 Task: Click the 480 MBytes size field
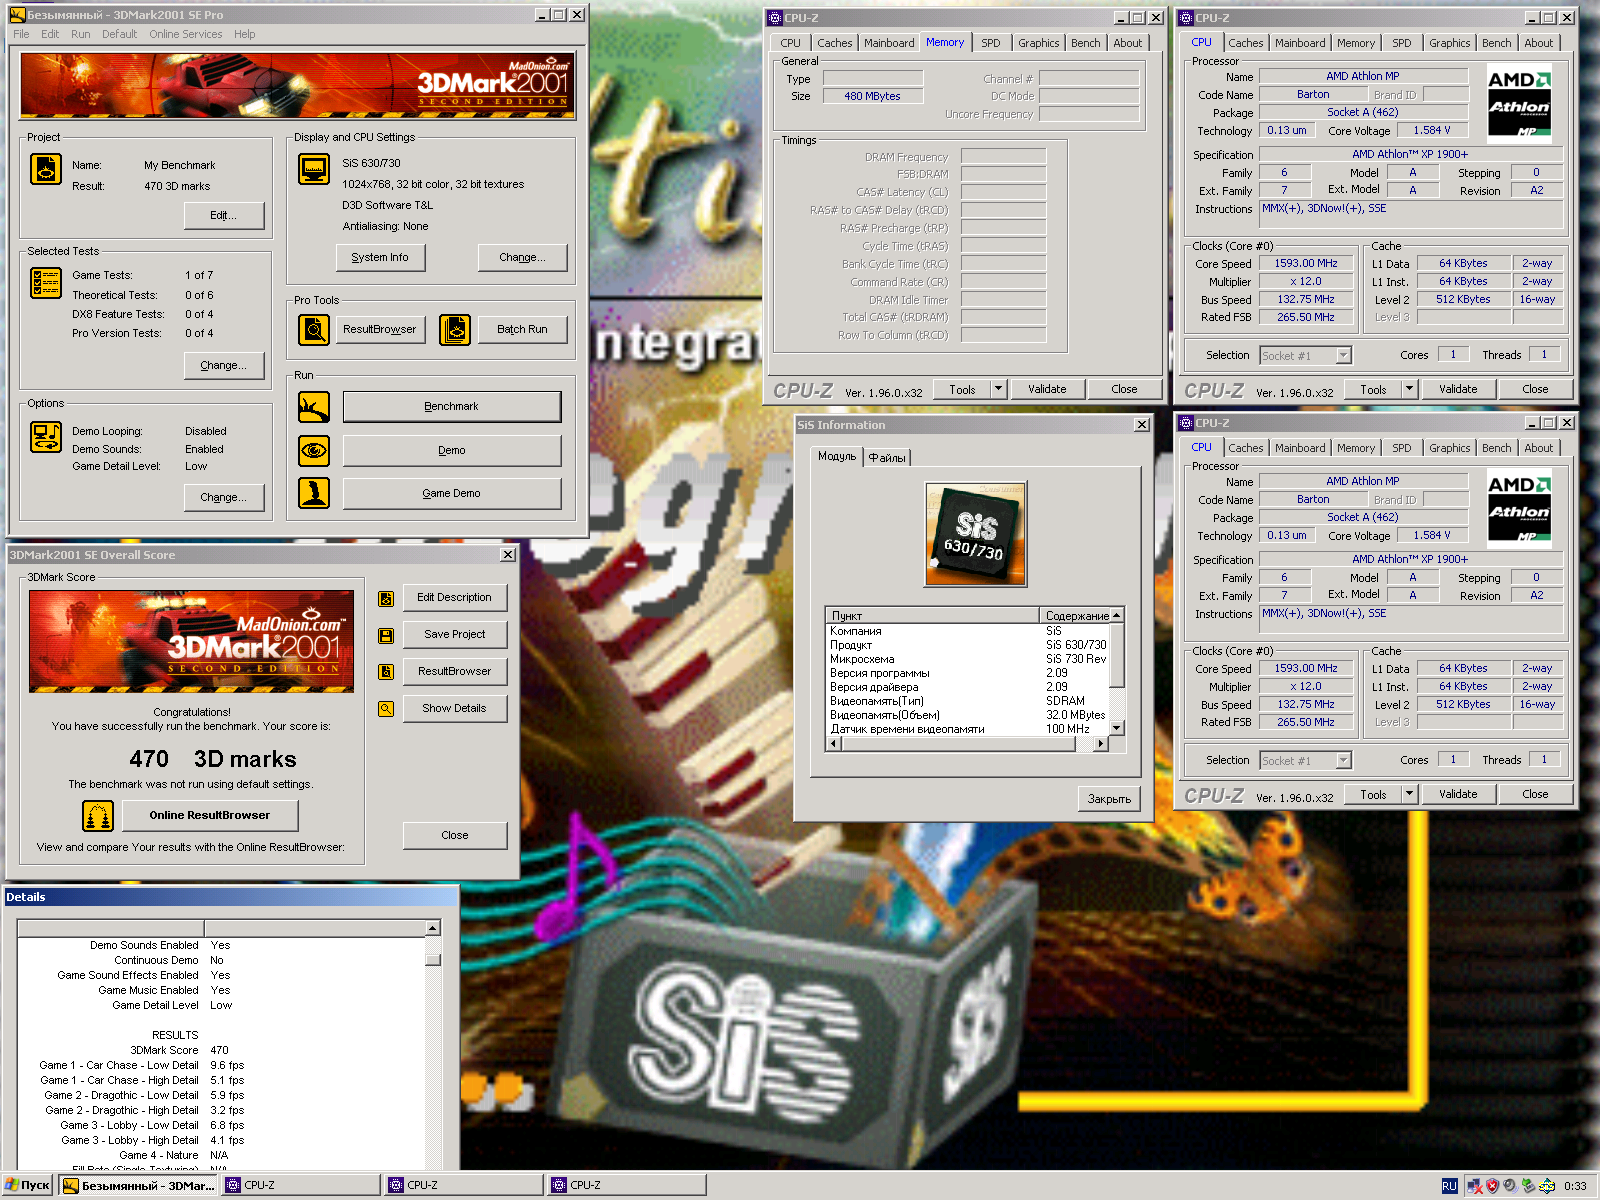click(872, 97)
